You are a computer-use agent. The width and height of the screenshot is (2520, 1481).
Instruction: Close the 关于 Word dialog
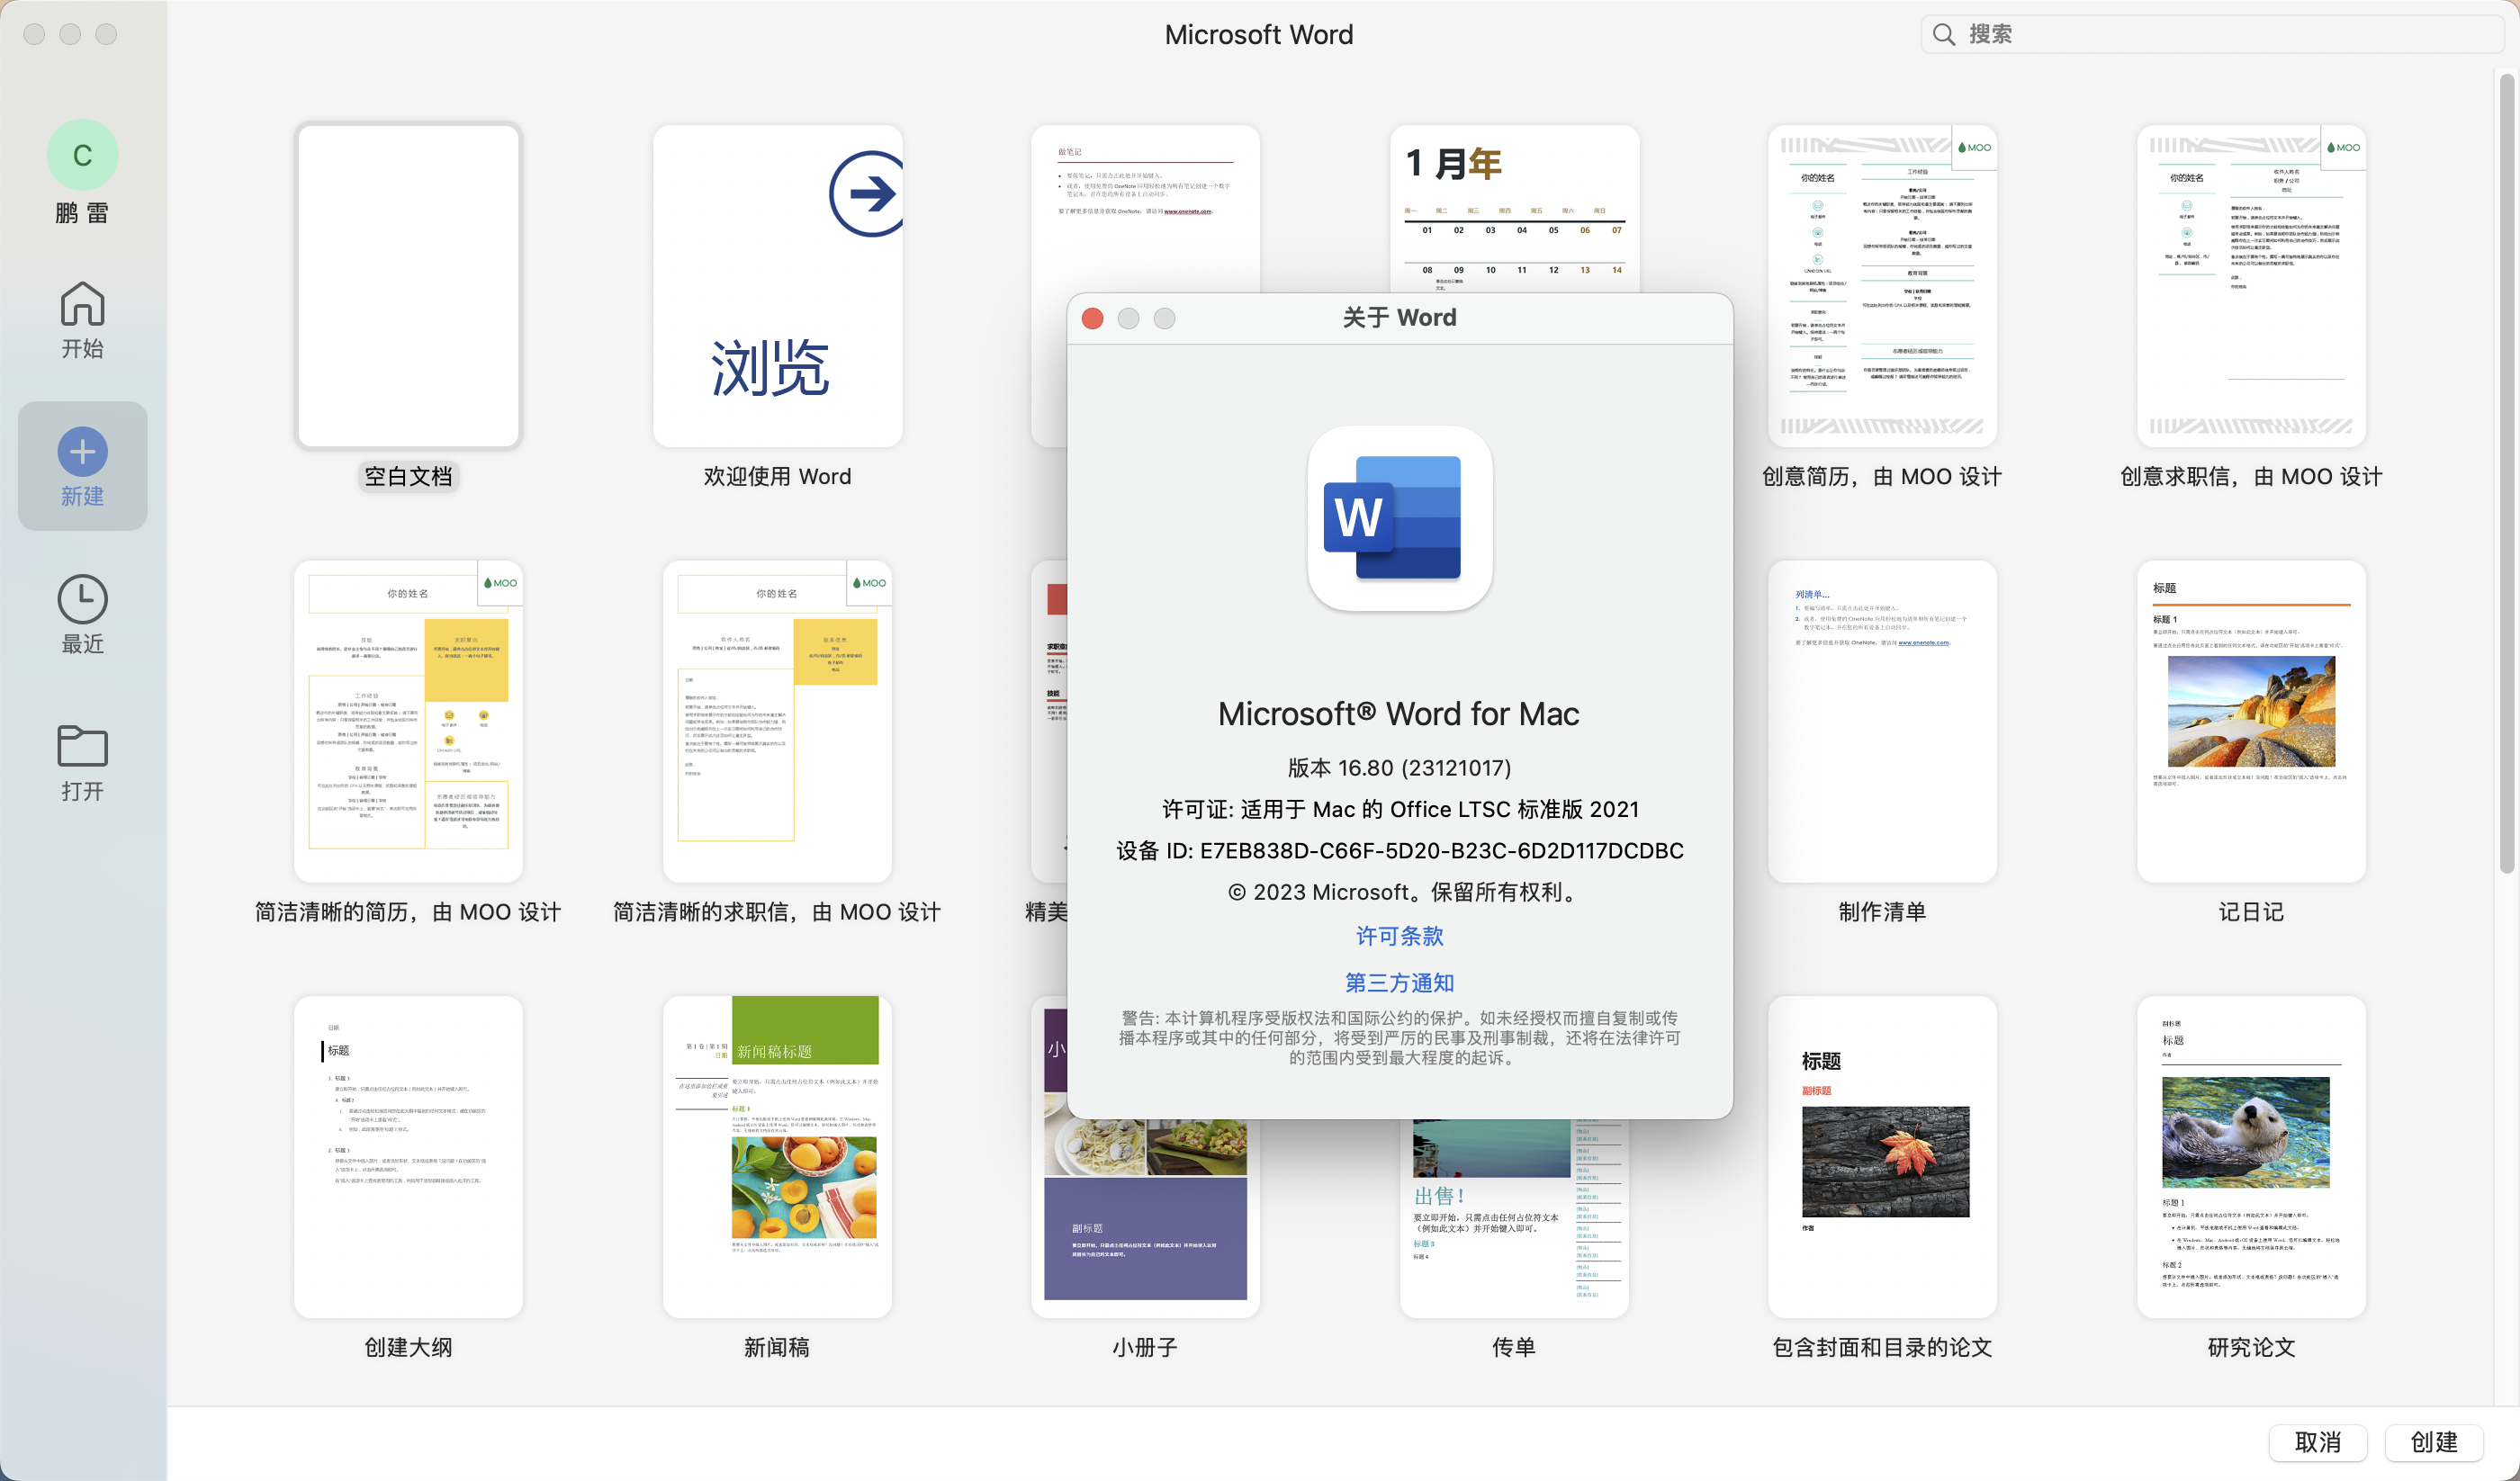pos(1092,318)
